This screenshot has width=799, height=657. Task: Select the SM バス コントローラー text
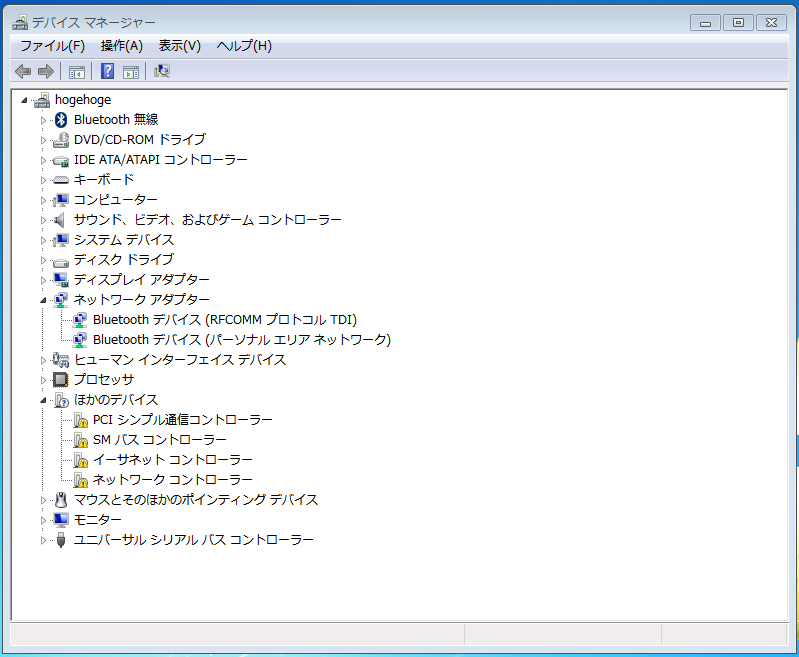[159, 440]
